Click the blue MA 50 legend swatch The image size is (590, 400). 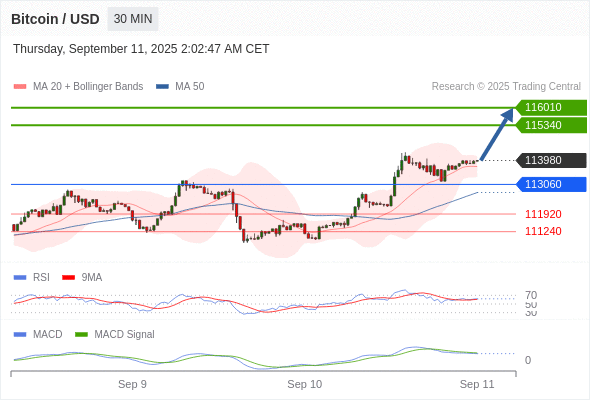click(x=162, y=87)
